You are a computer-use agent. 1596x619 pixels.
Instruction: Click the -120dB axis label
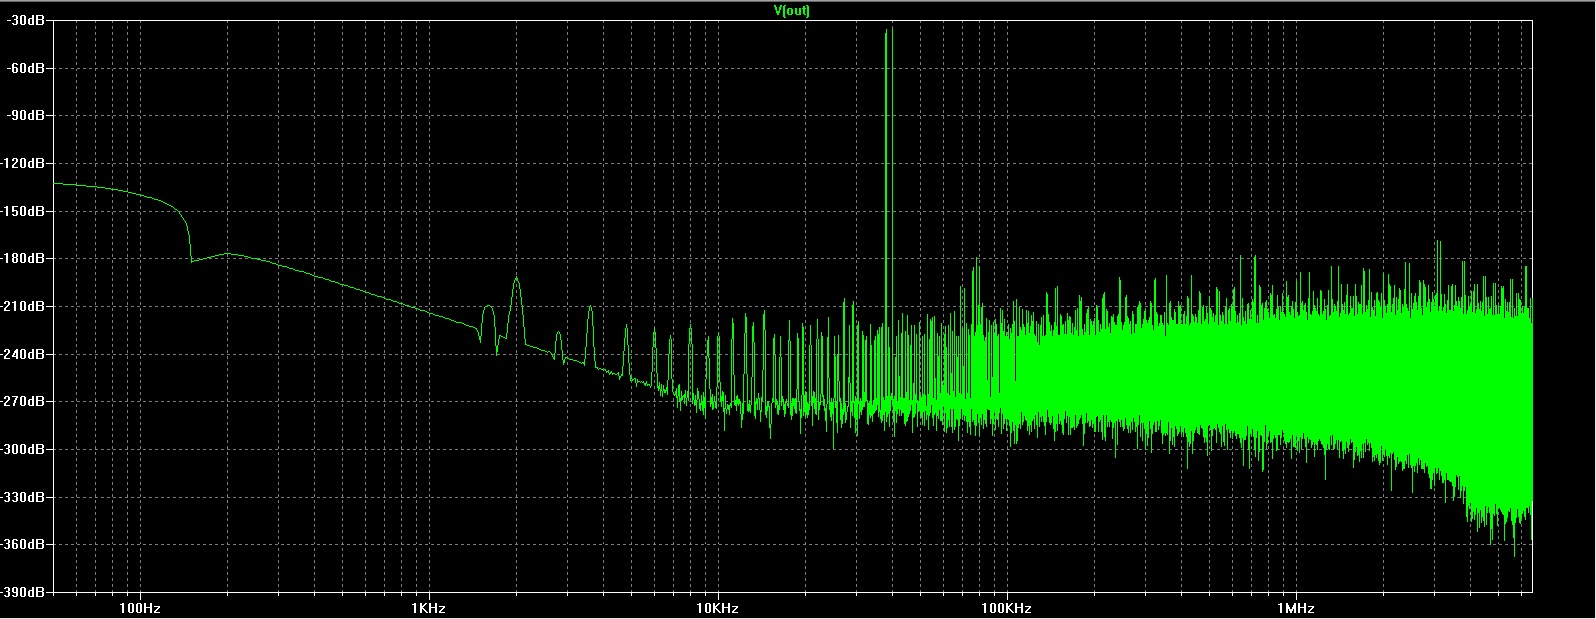22,164
